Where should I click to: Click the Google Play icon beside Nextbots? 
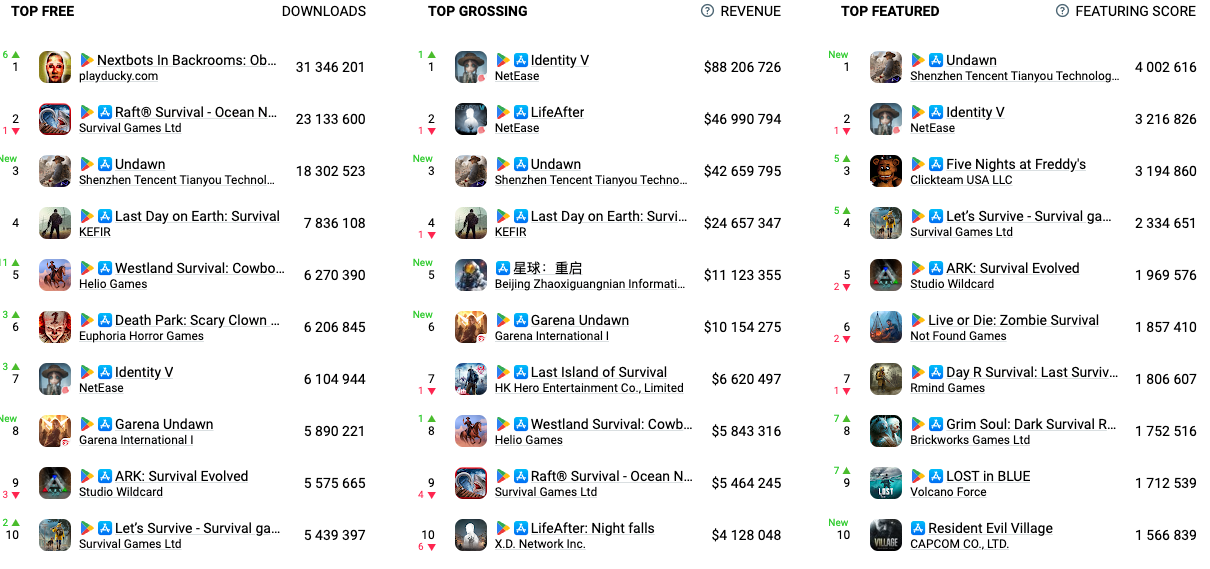[86, 60]
